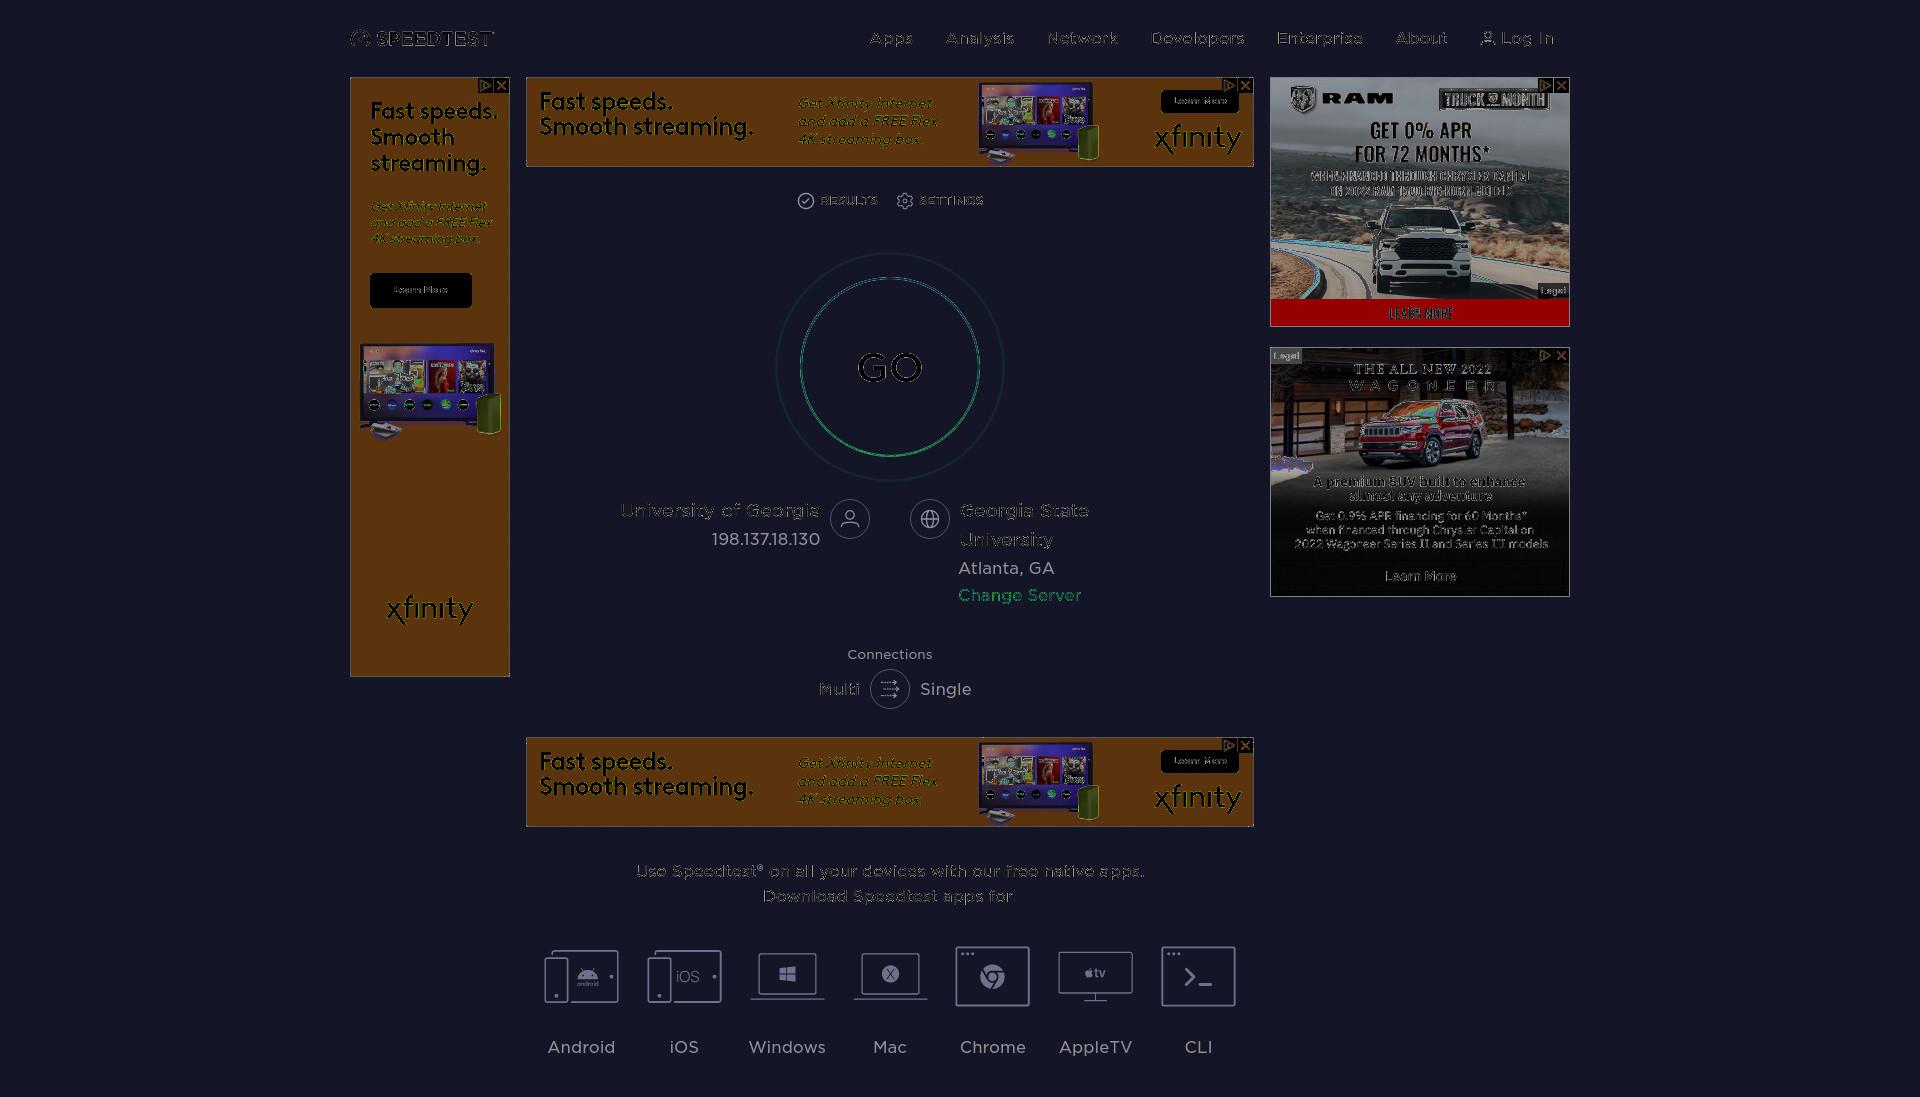Click Learn More in top Xfinity banner
The image size is (1920, 1097).
[x=1200, y=101]
